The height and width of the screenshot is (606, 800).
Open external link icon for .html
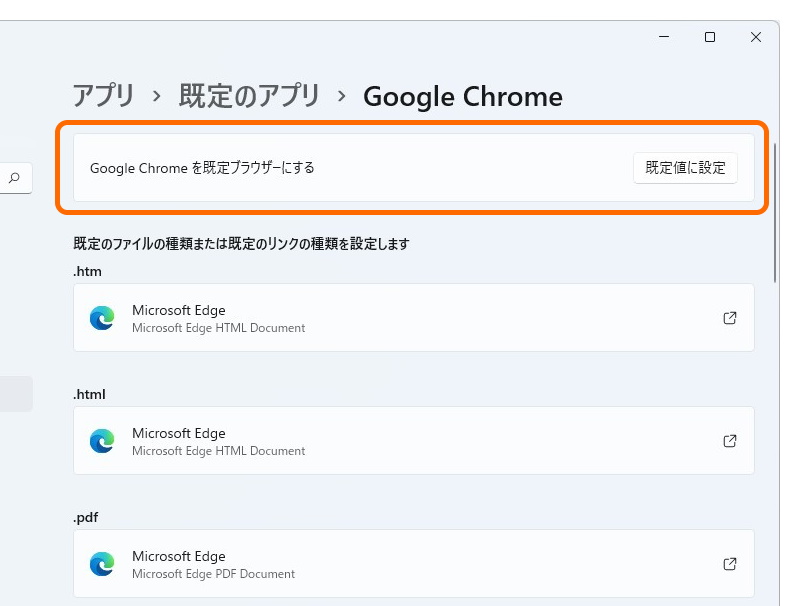click(730, 441)
